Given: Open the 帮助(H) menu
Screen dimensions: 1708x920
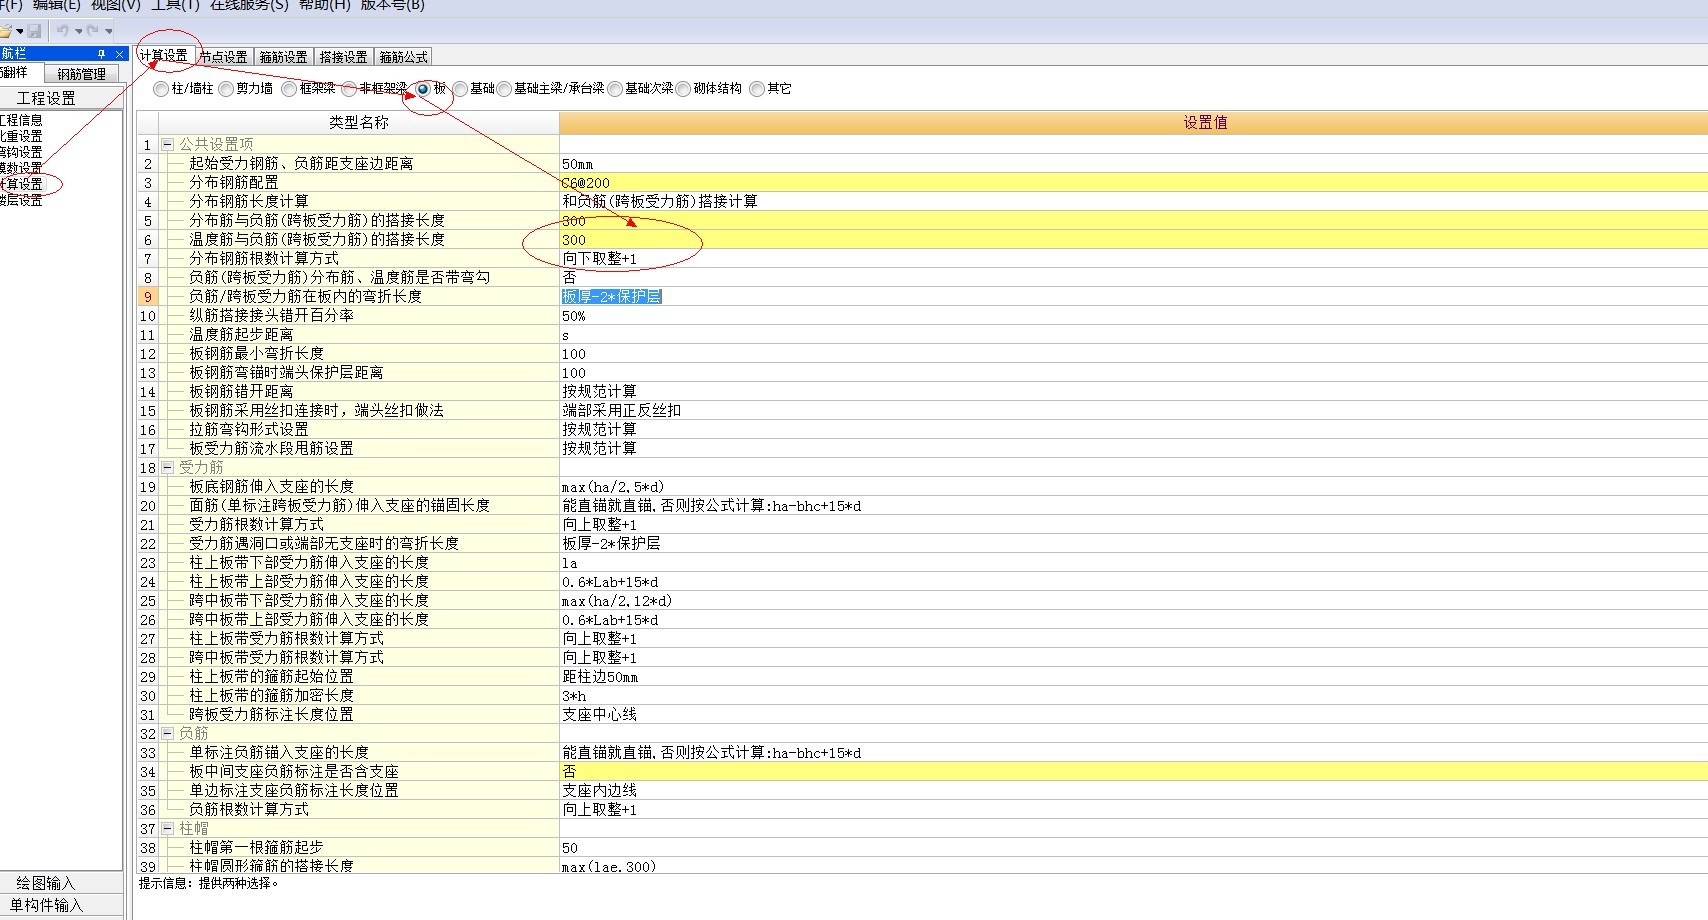Looking at the screenshot, I should 325,5.
